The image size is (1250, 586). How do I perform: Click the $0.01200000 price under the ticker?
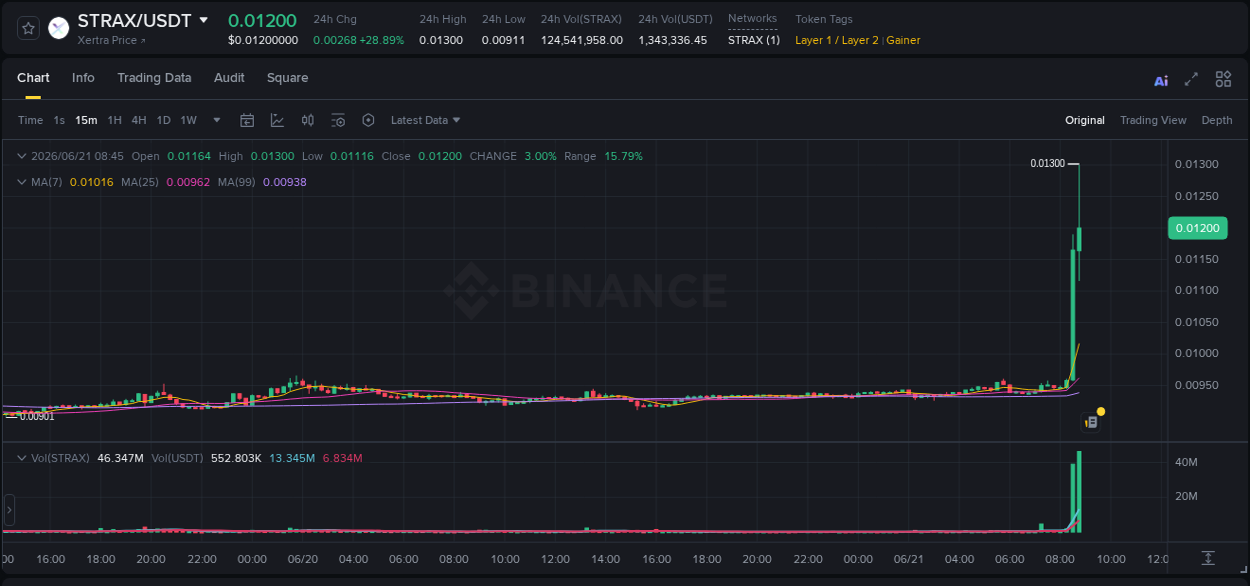coord(263,40)
